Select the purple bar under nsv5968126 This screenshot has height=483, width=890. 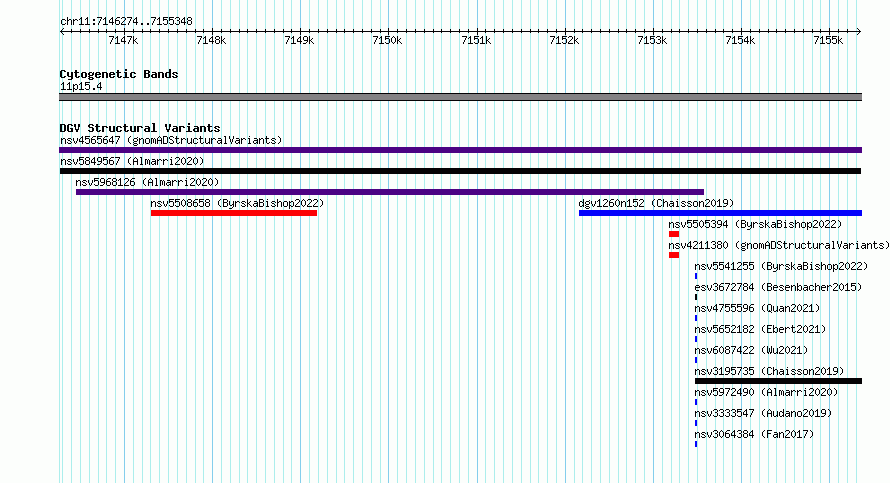(390, 192)
